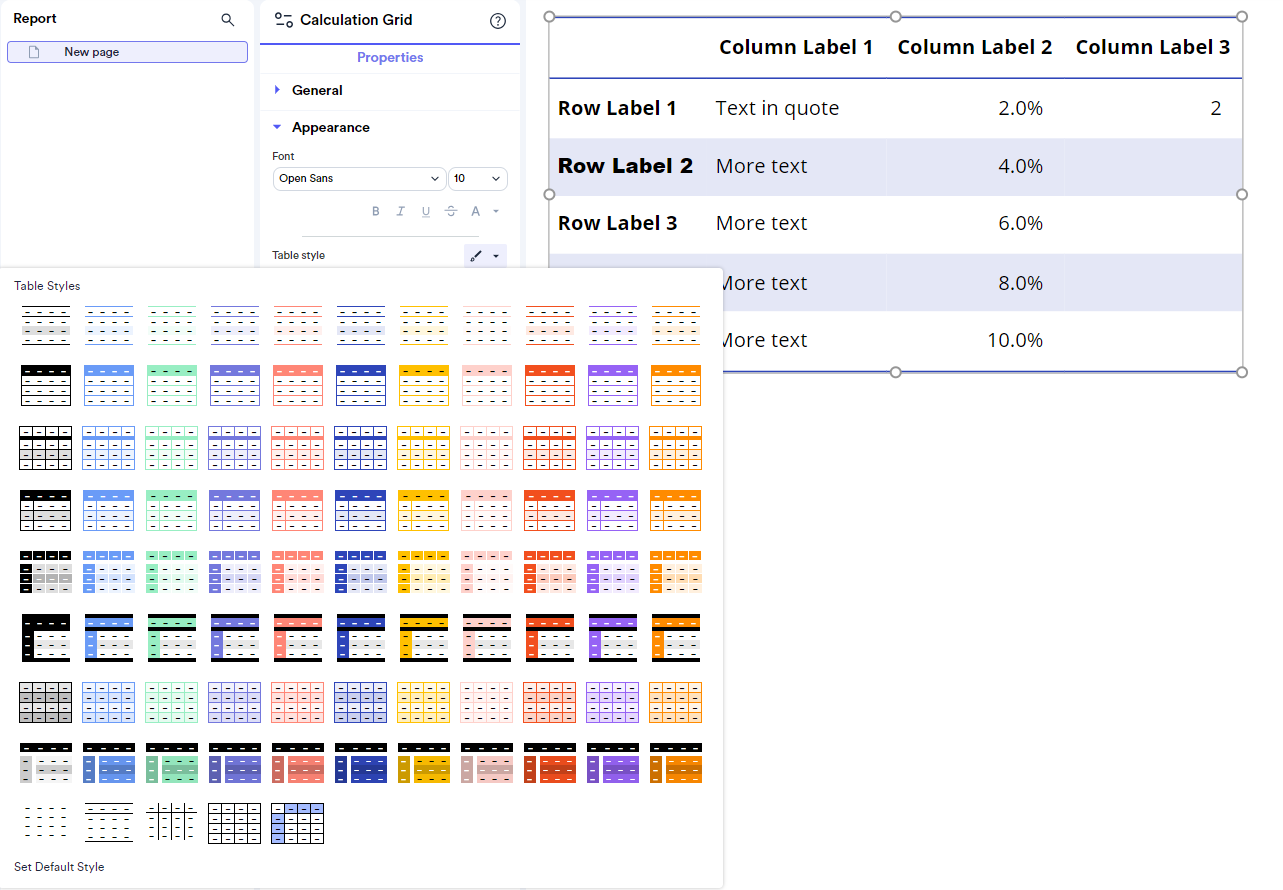Toggle bold formatting
Image resolution: width=1283 pixels, height=890 pixels.
(375, 211)
